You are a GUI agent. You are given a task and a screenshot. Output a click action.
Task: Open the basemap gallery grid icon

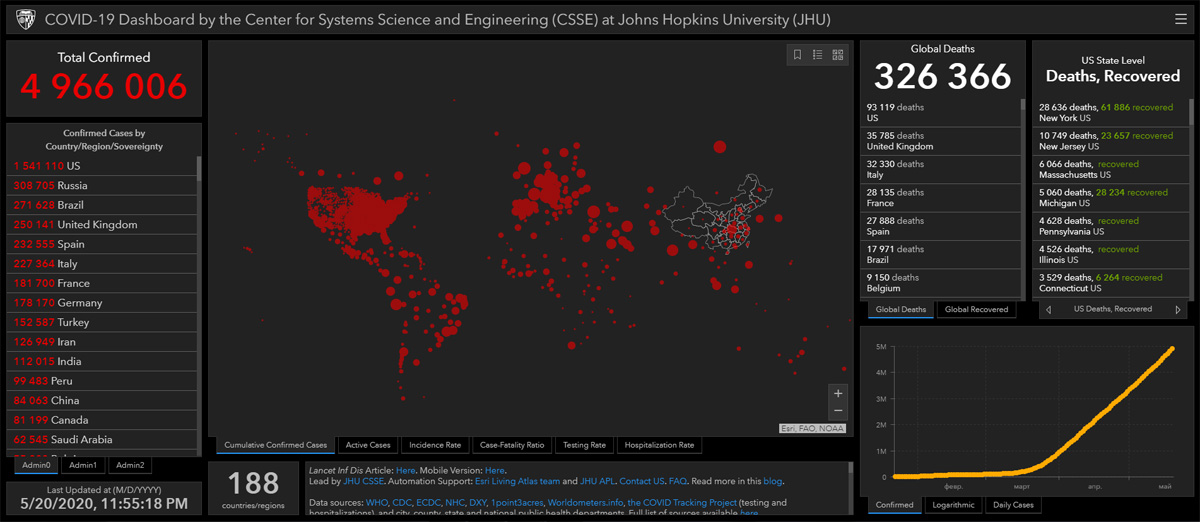pyautogui.click(x=838, y=55)
